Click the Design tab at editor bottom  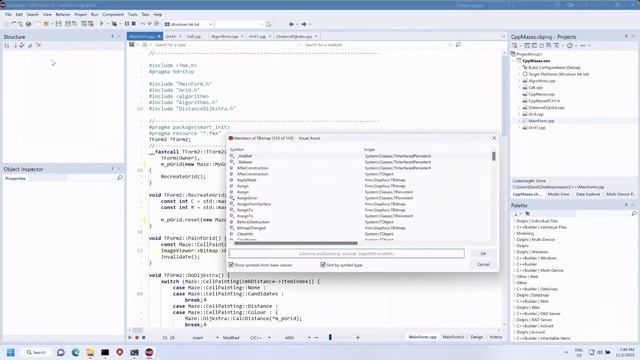point(476,337)
